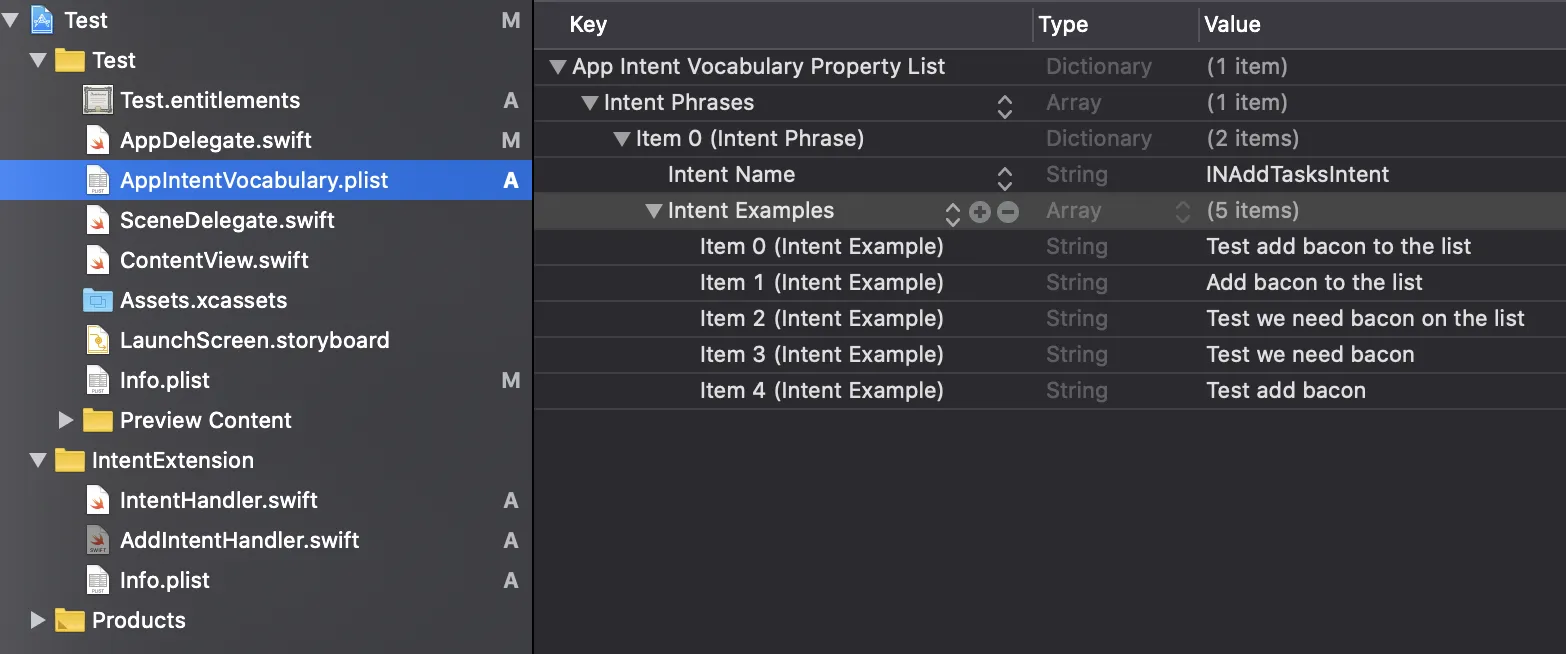This screenshot has height=654, width=1566.
Task: Expand the Products folder
Action: tap(38, 620)
